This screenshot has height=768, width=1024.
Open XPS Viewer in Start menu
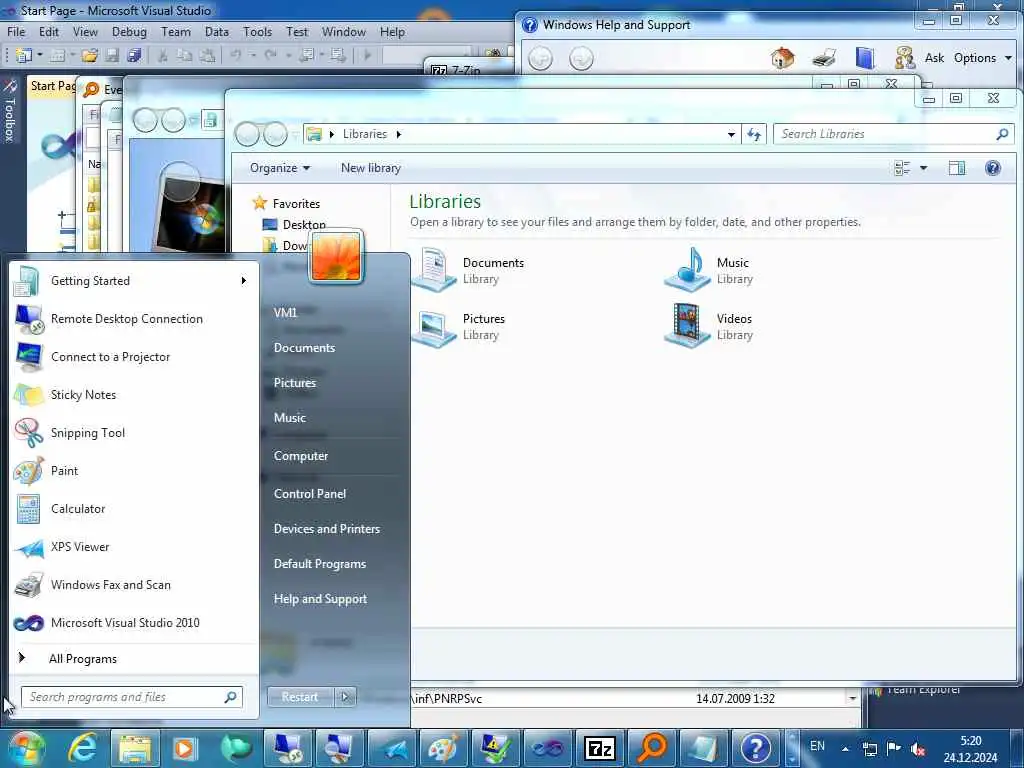tap(134, 547)
